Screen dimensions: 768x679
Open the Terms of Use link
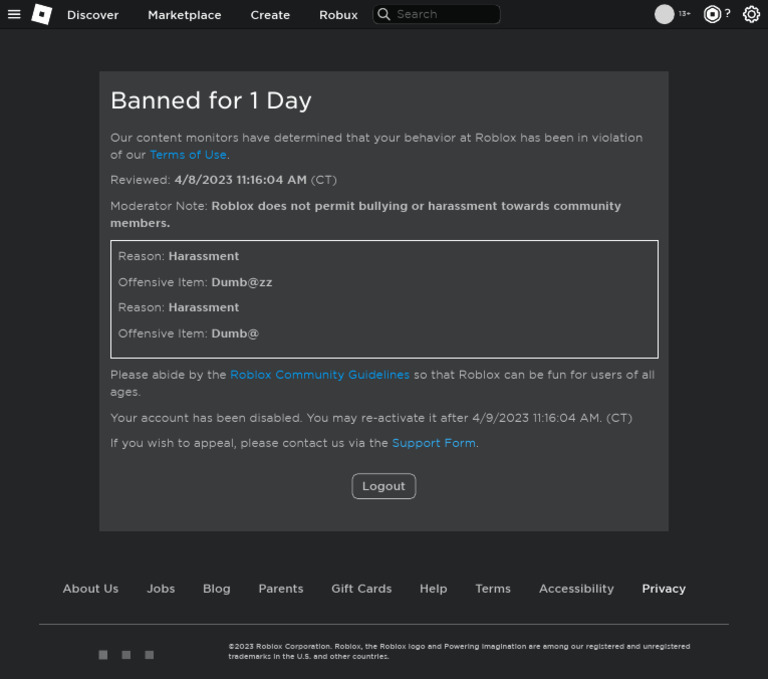pos(188,155)
